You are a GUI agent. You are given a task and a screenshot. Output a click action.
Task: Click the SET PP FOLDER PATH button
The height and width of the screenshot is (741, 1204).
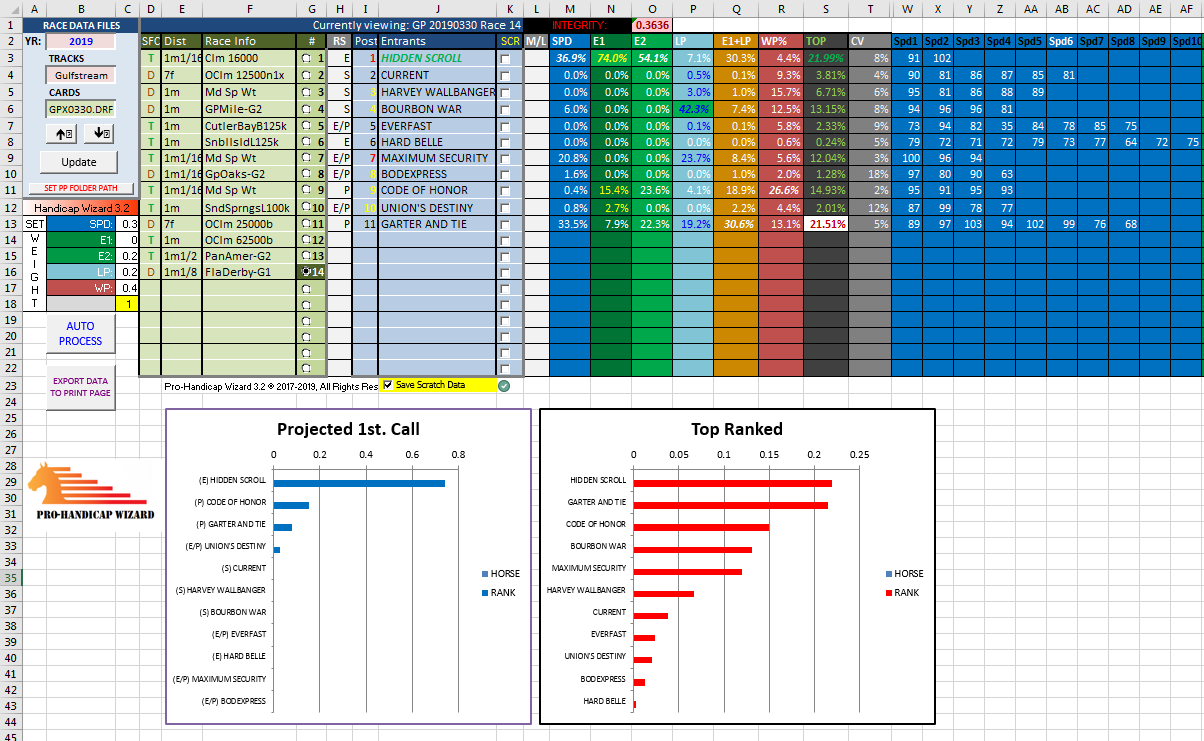(79, 188)
